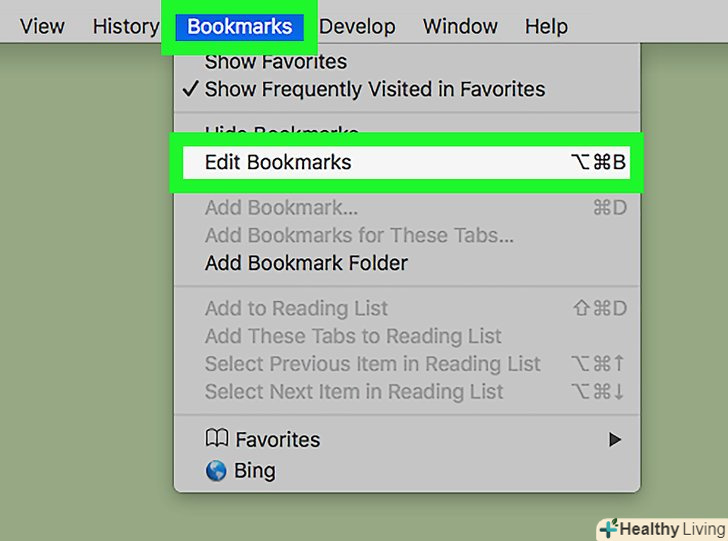728x541 pixels.
Task: Select Add Bookmark Folder
Action: pyautogui.click(x=306, y=264)
